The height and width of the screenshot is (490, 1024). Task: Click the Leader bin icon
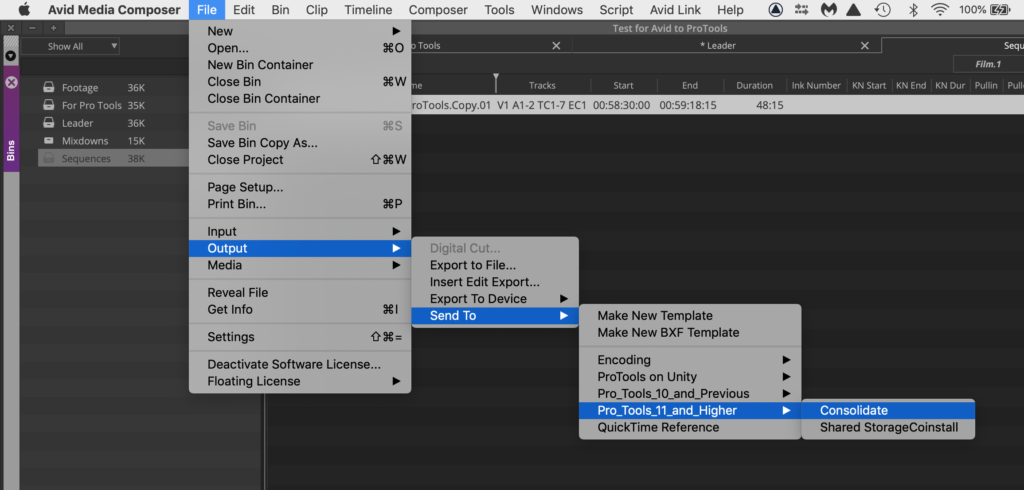tap(48, 123)
